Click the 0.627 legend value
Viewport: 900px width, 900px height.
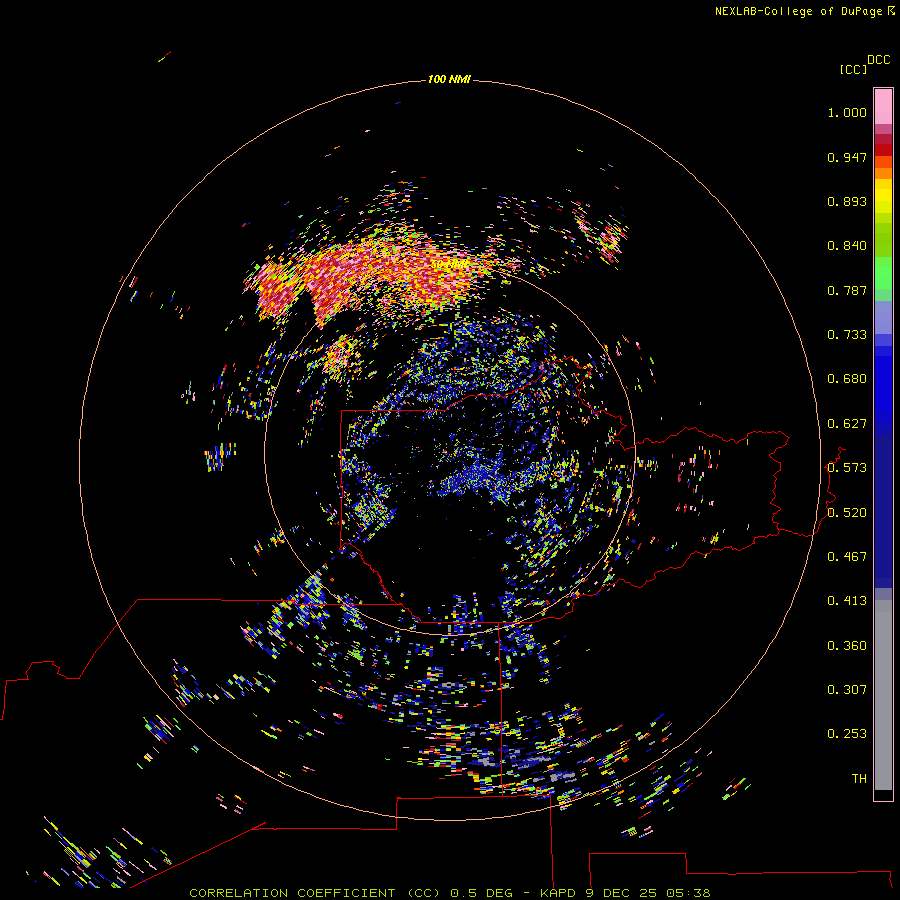coord(847,424)
